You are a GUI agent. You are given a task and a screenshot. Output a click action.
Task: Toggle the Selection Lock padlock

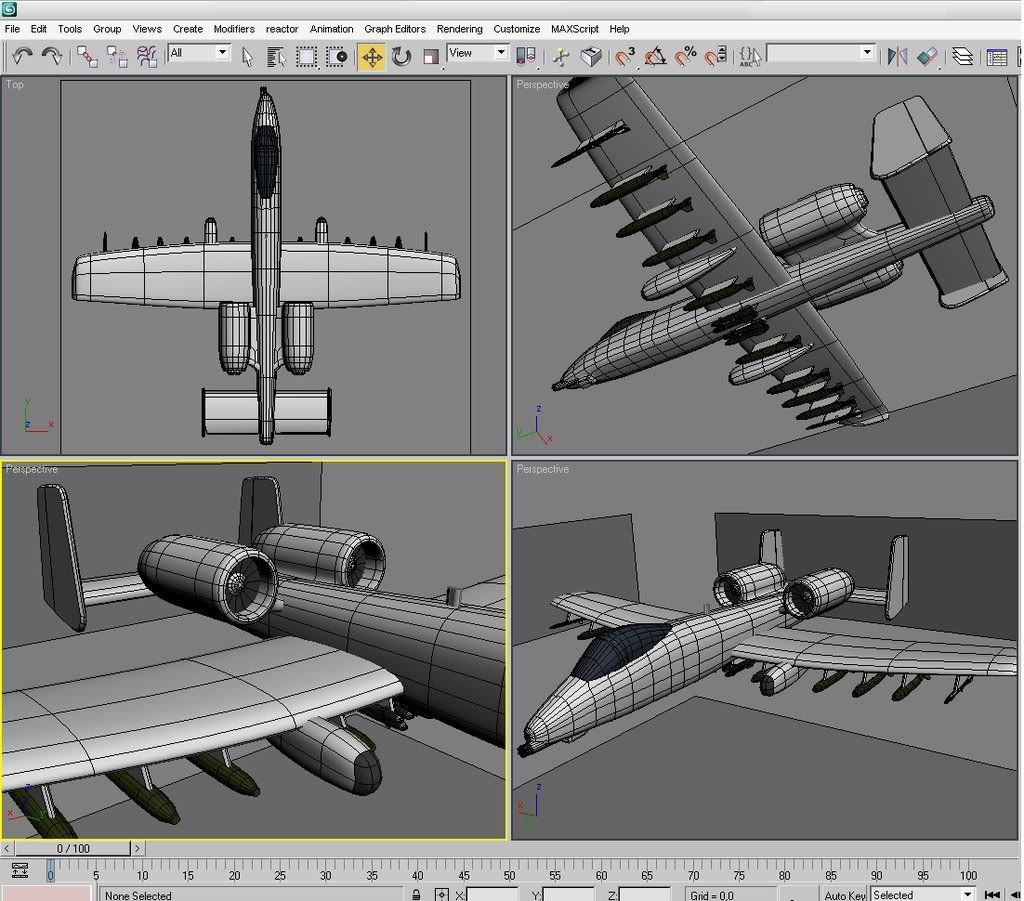click(x=415, y=894)
